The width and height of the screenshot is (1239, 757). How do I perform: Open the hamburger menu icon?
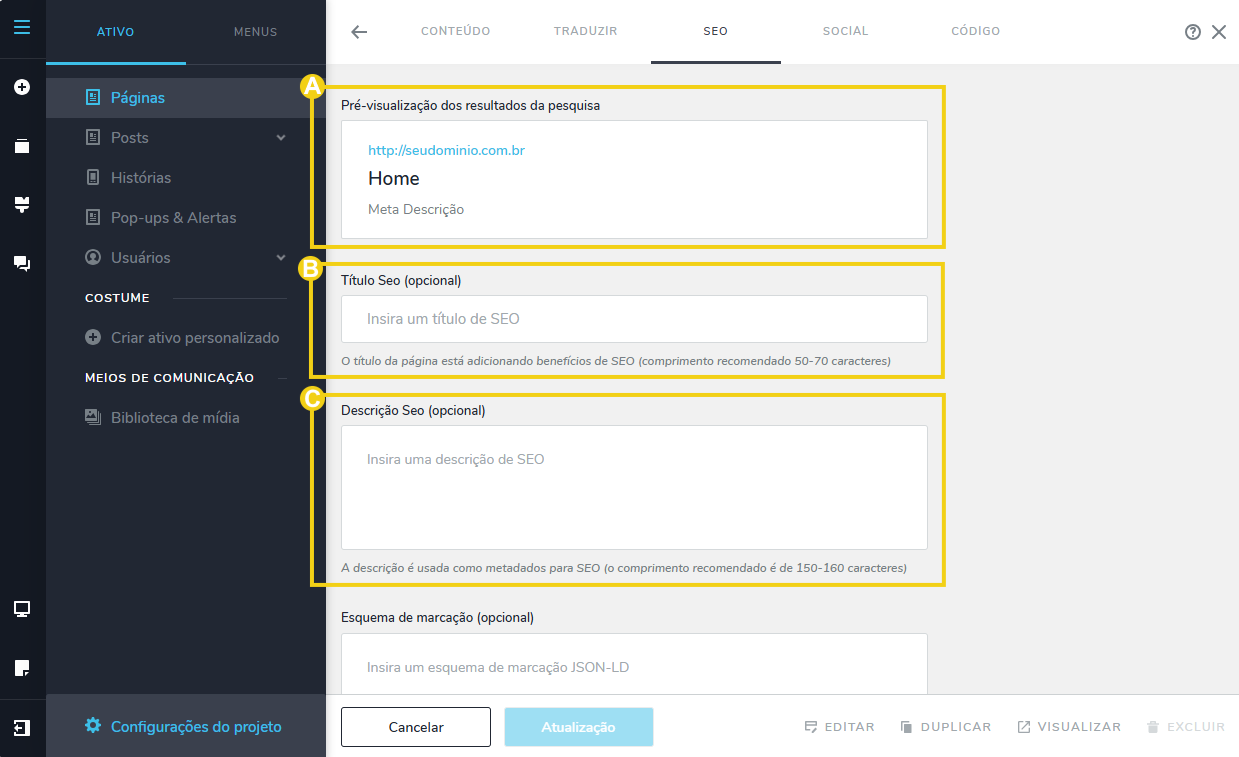coord(22,27)
